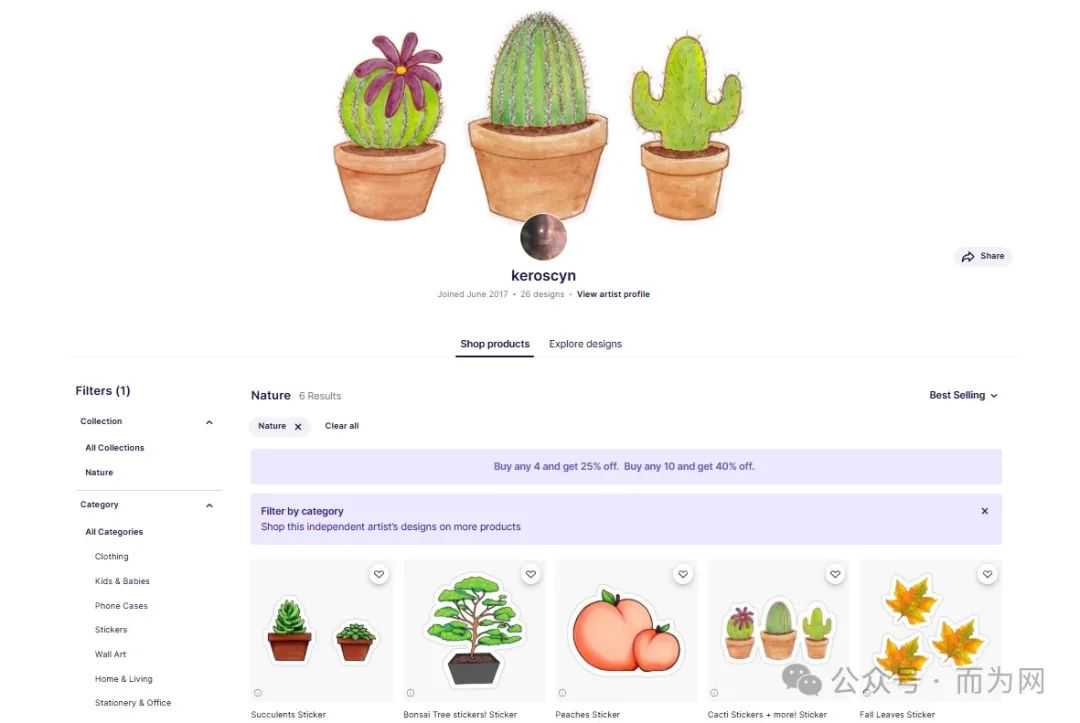
Task: Open the Best Selling sort dropdown
Action: (963, 395)
